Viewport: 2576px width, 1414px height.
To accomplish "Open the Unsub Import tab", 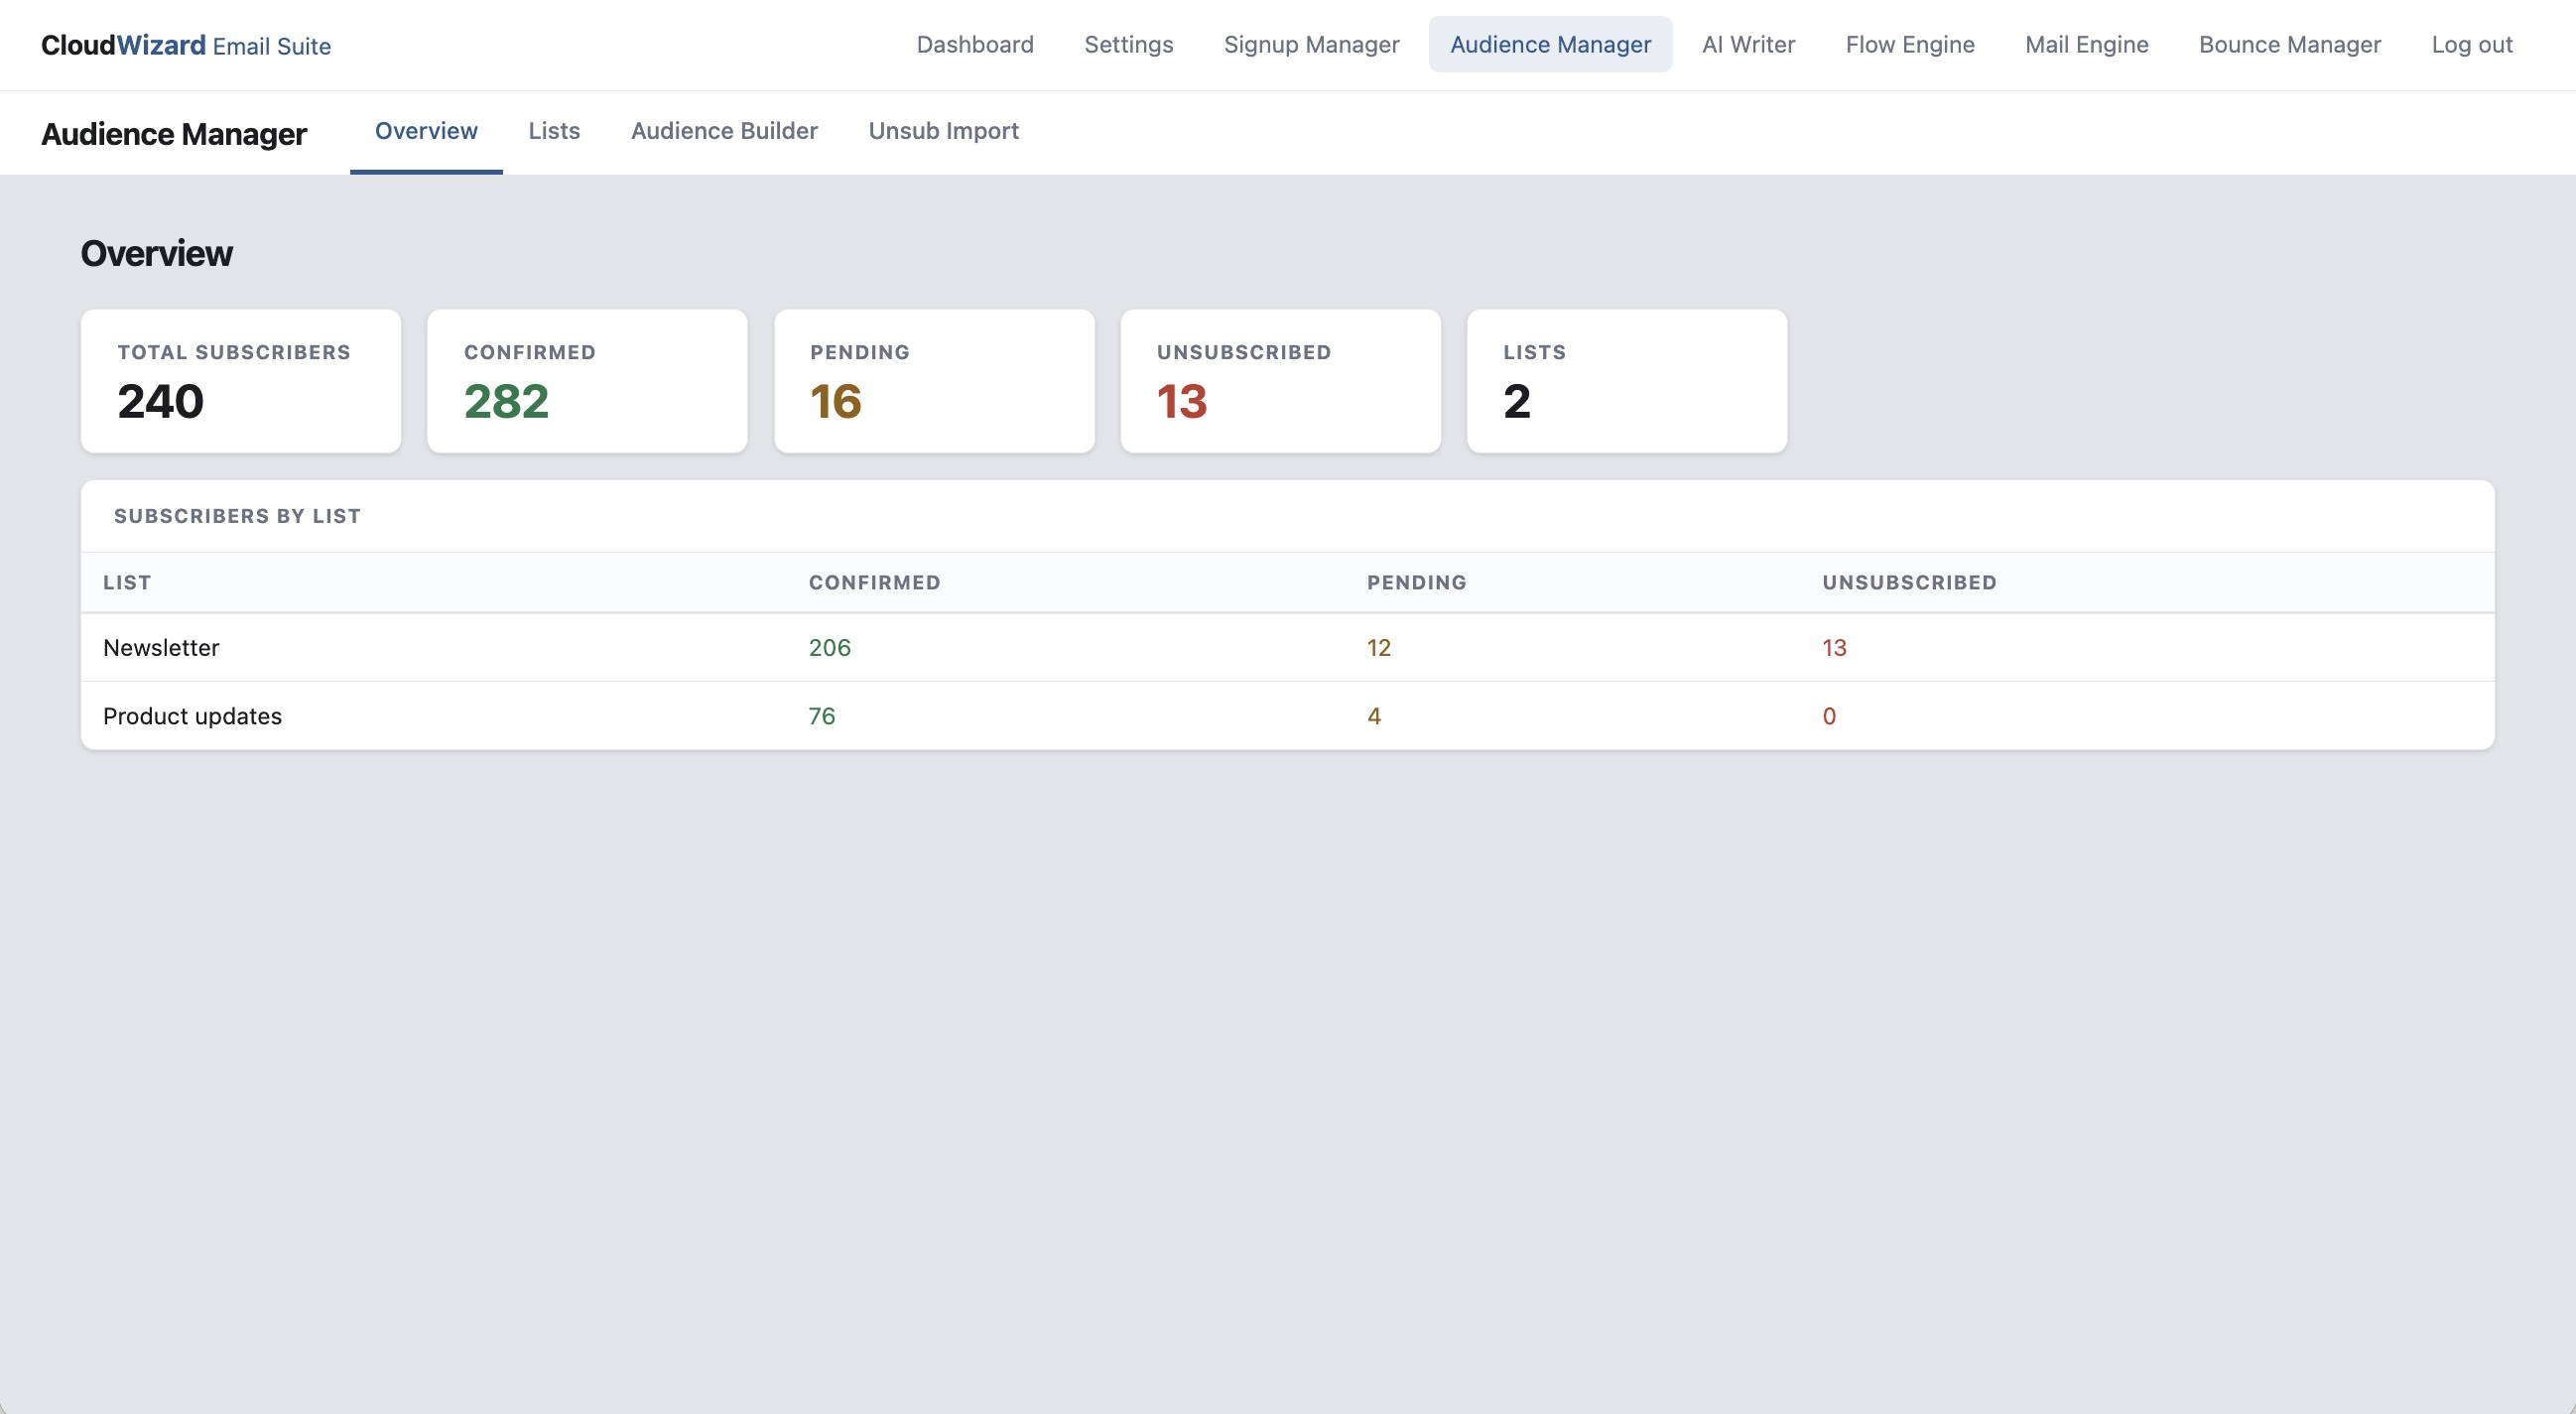I will coord(943,131).
